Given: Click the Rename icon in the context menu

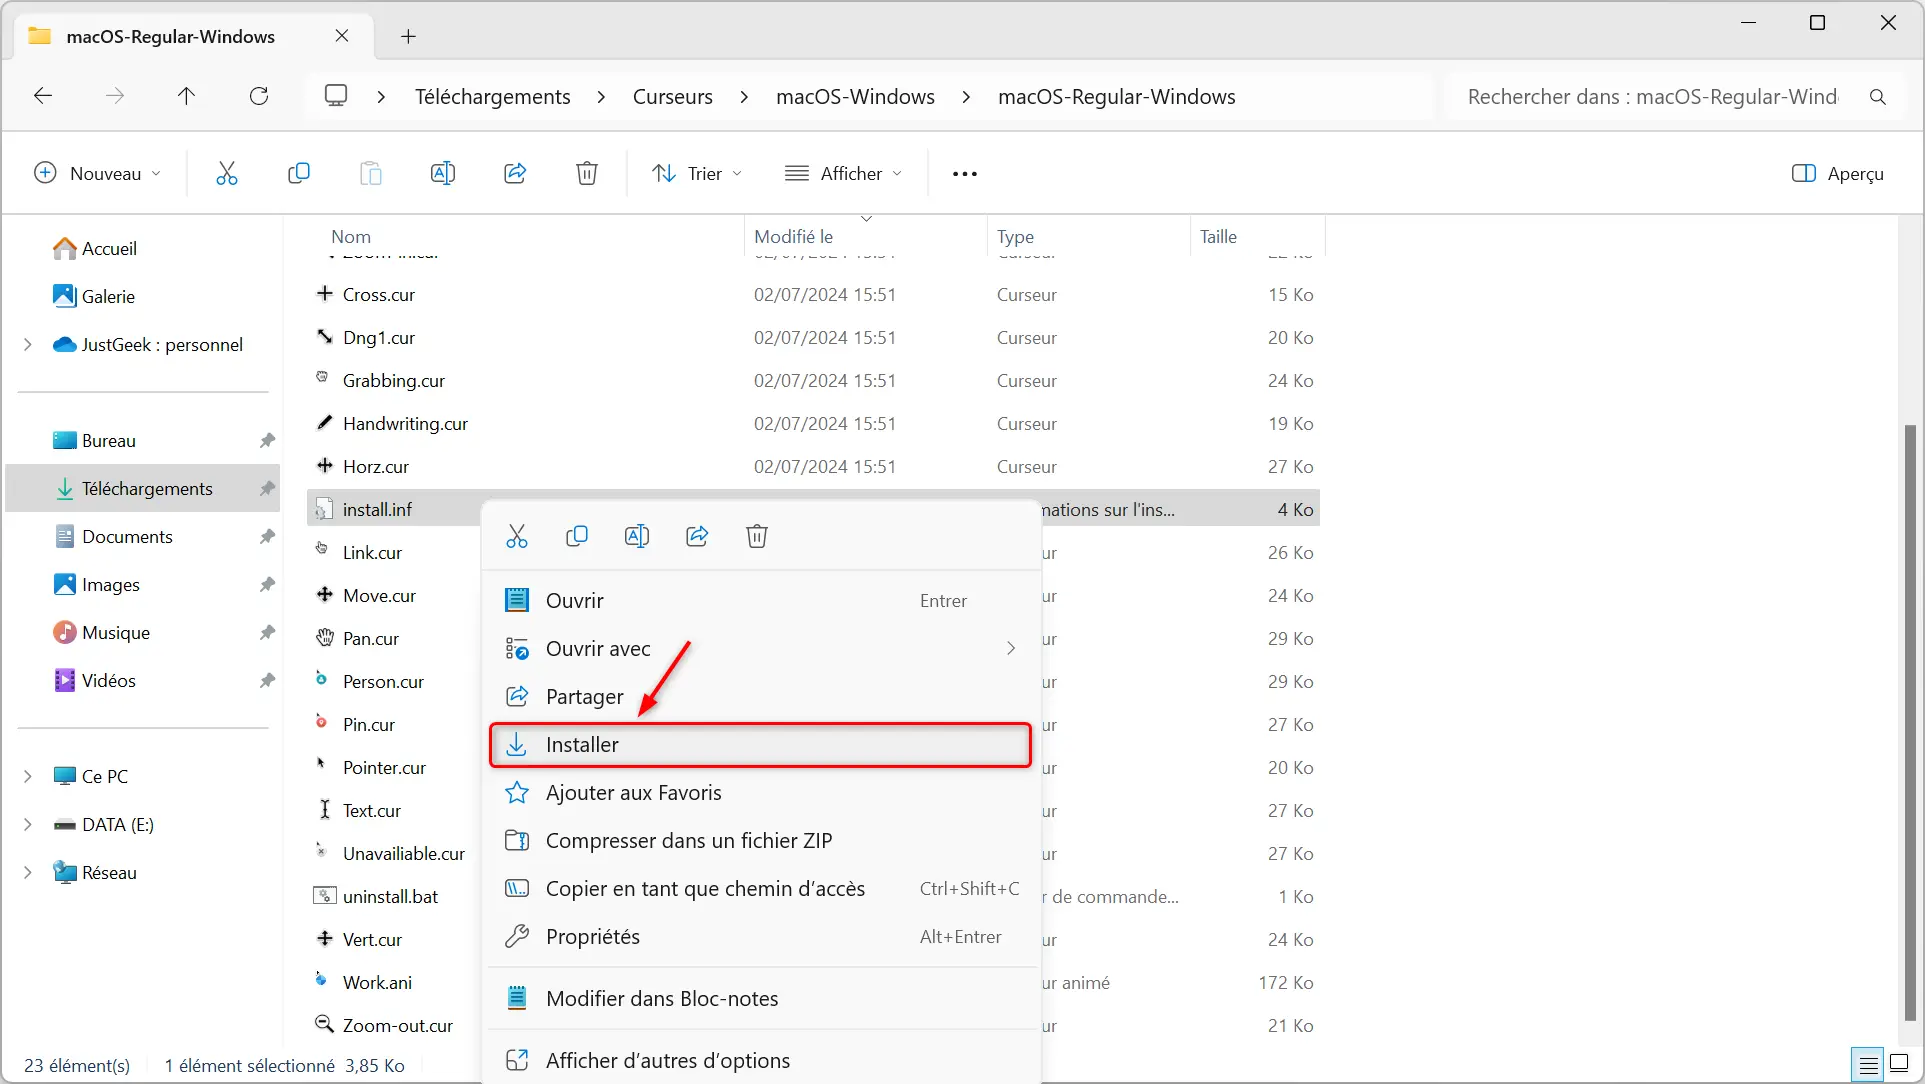Looking at the screenshot, I should pos(637,536).
